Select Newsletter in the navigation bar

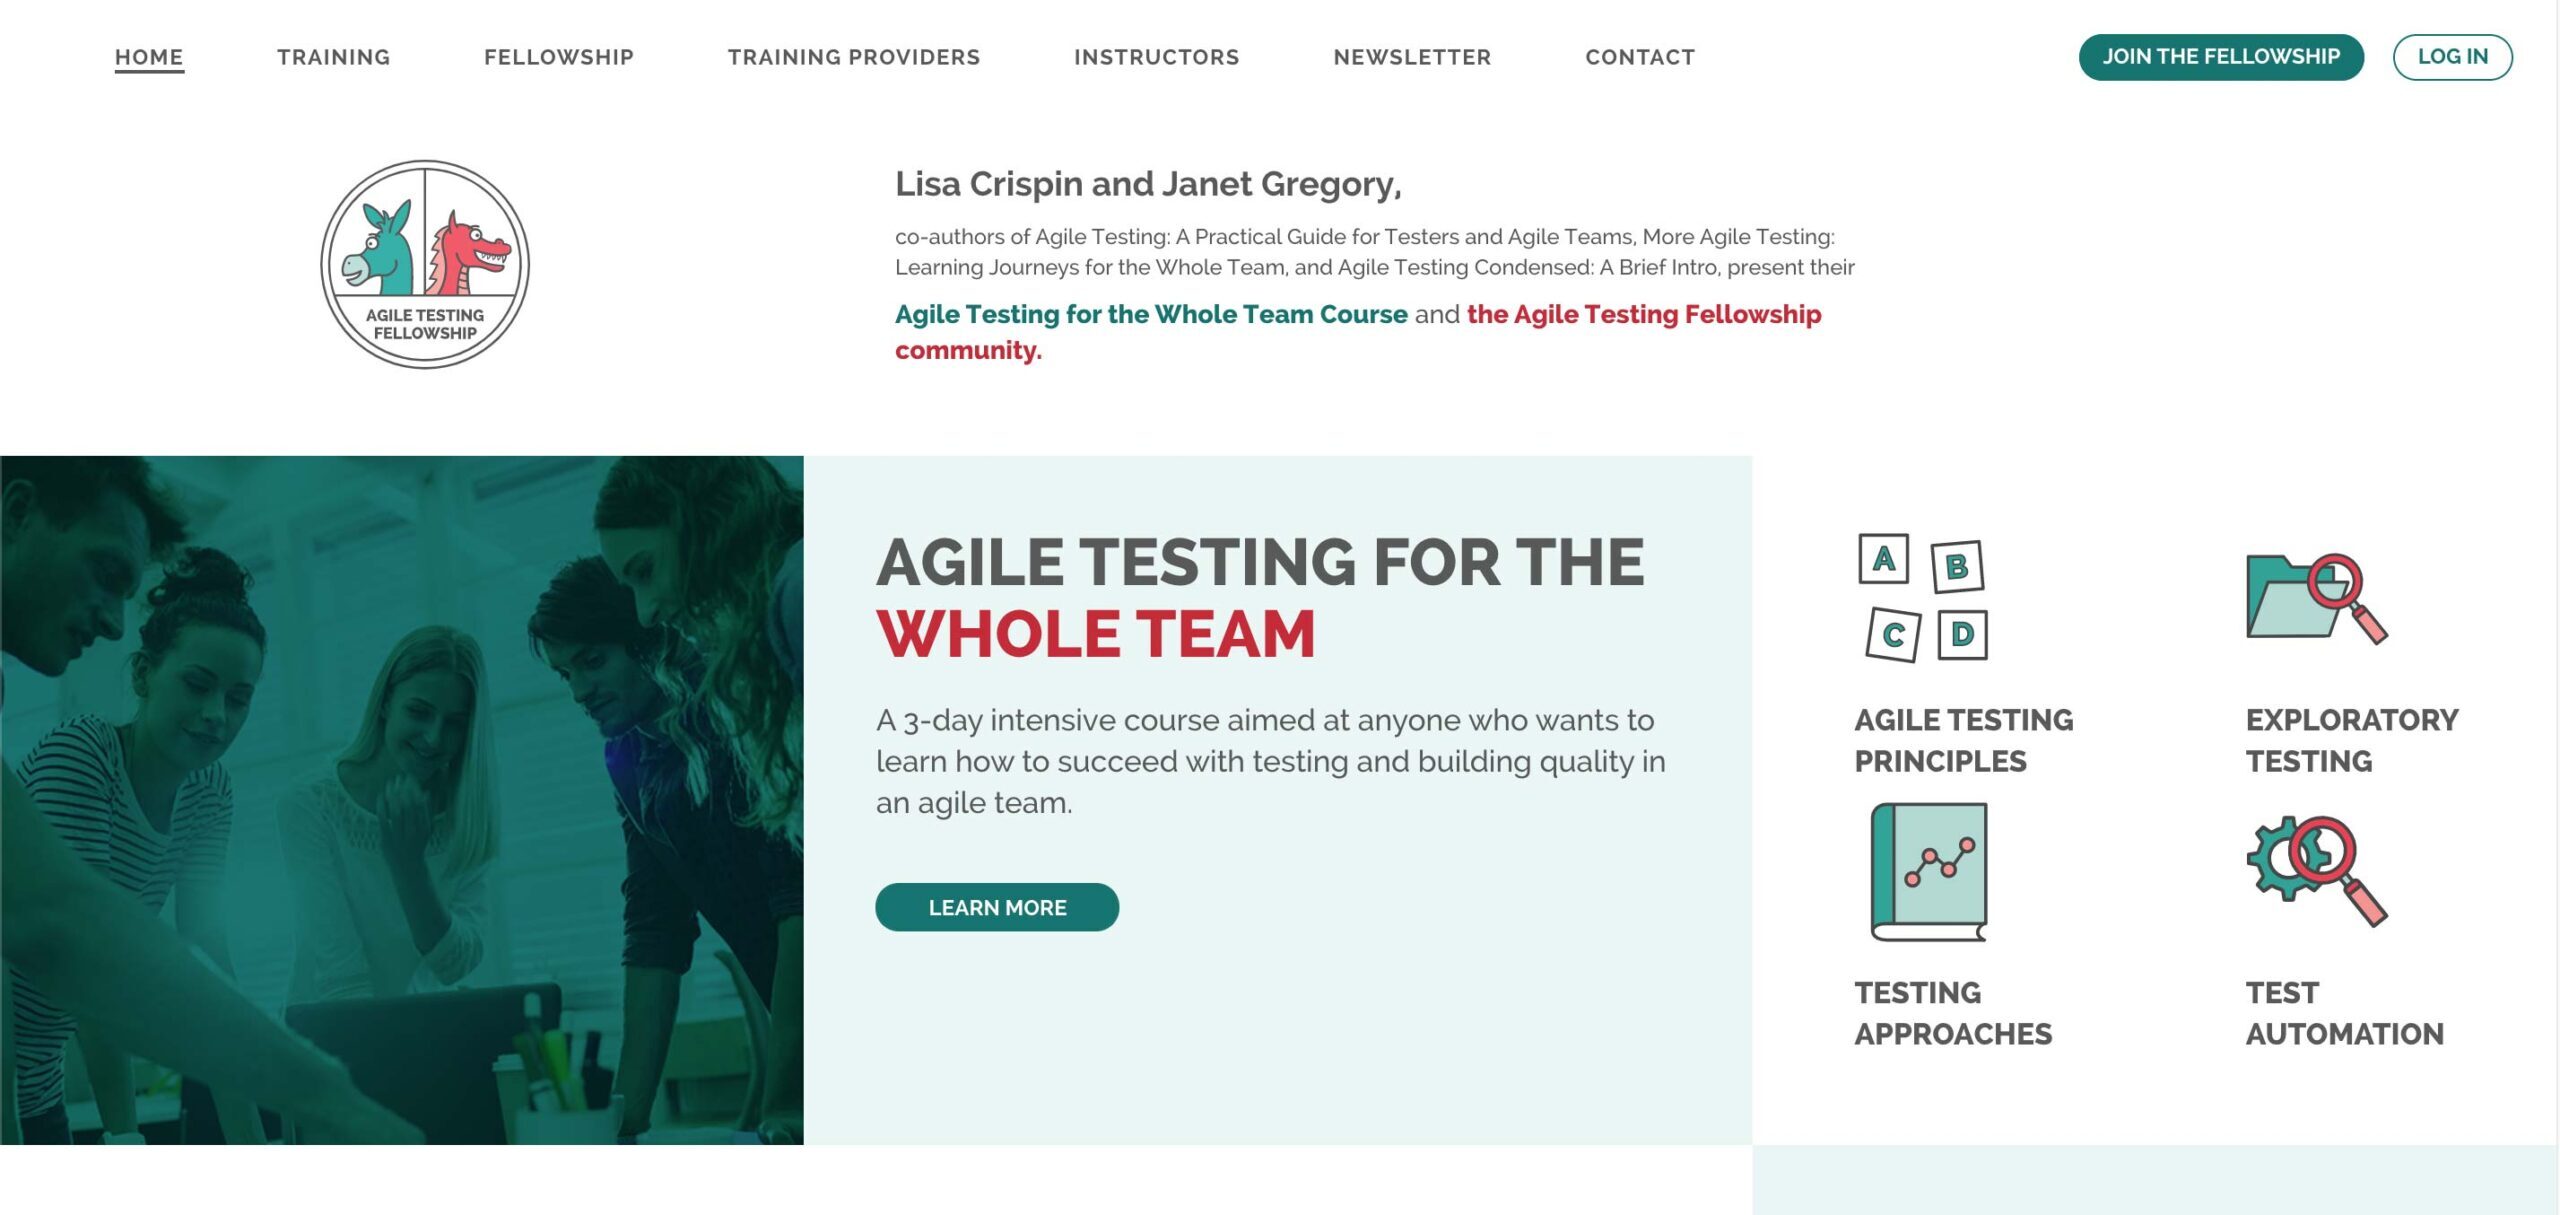point(1412,57)
